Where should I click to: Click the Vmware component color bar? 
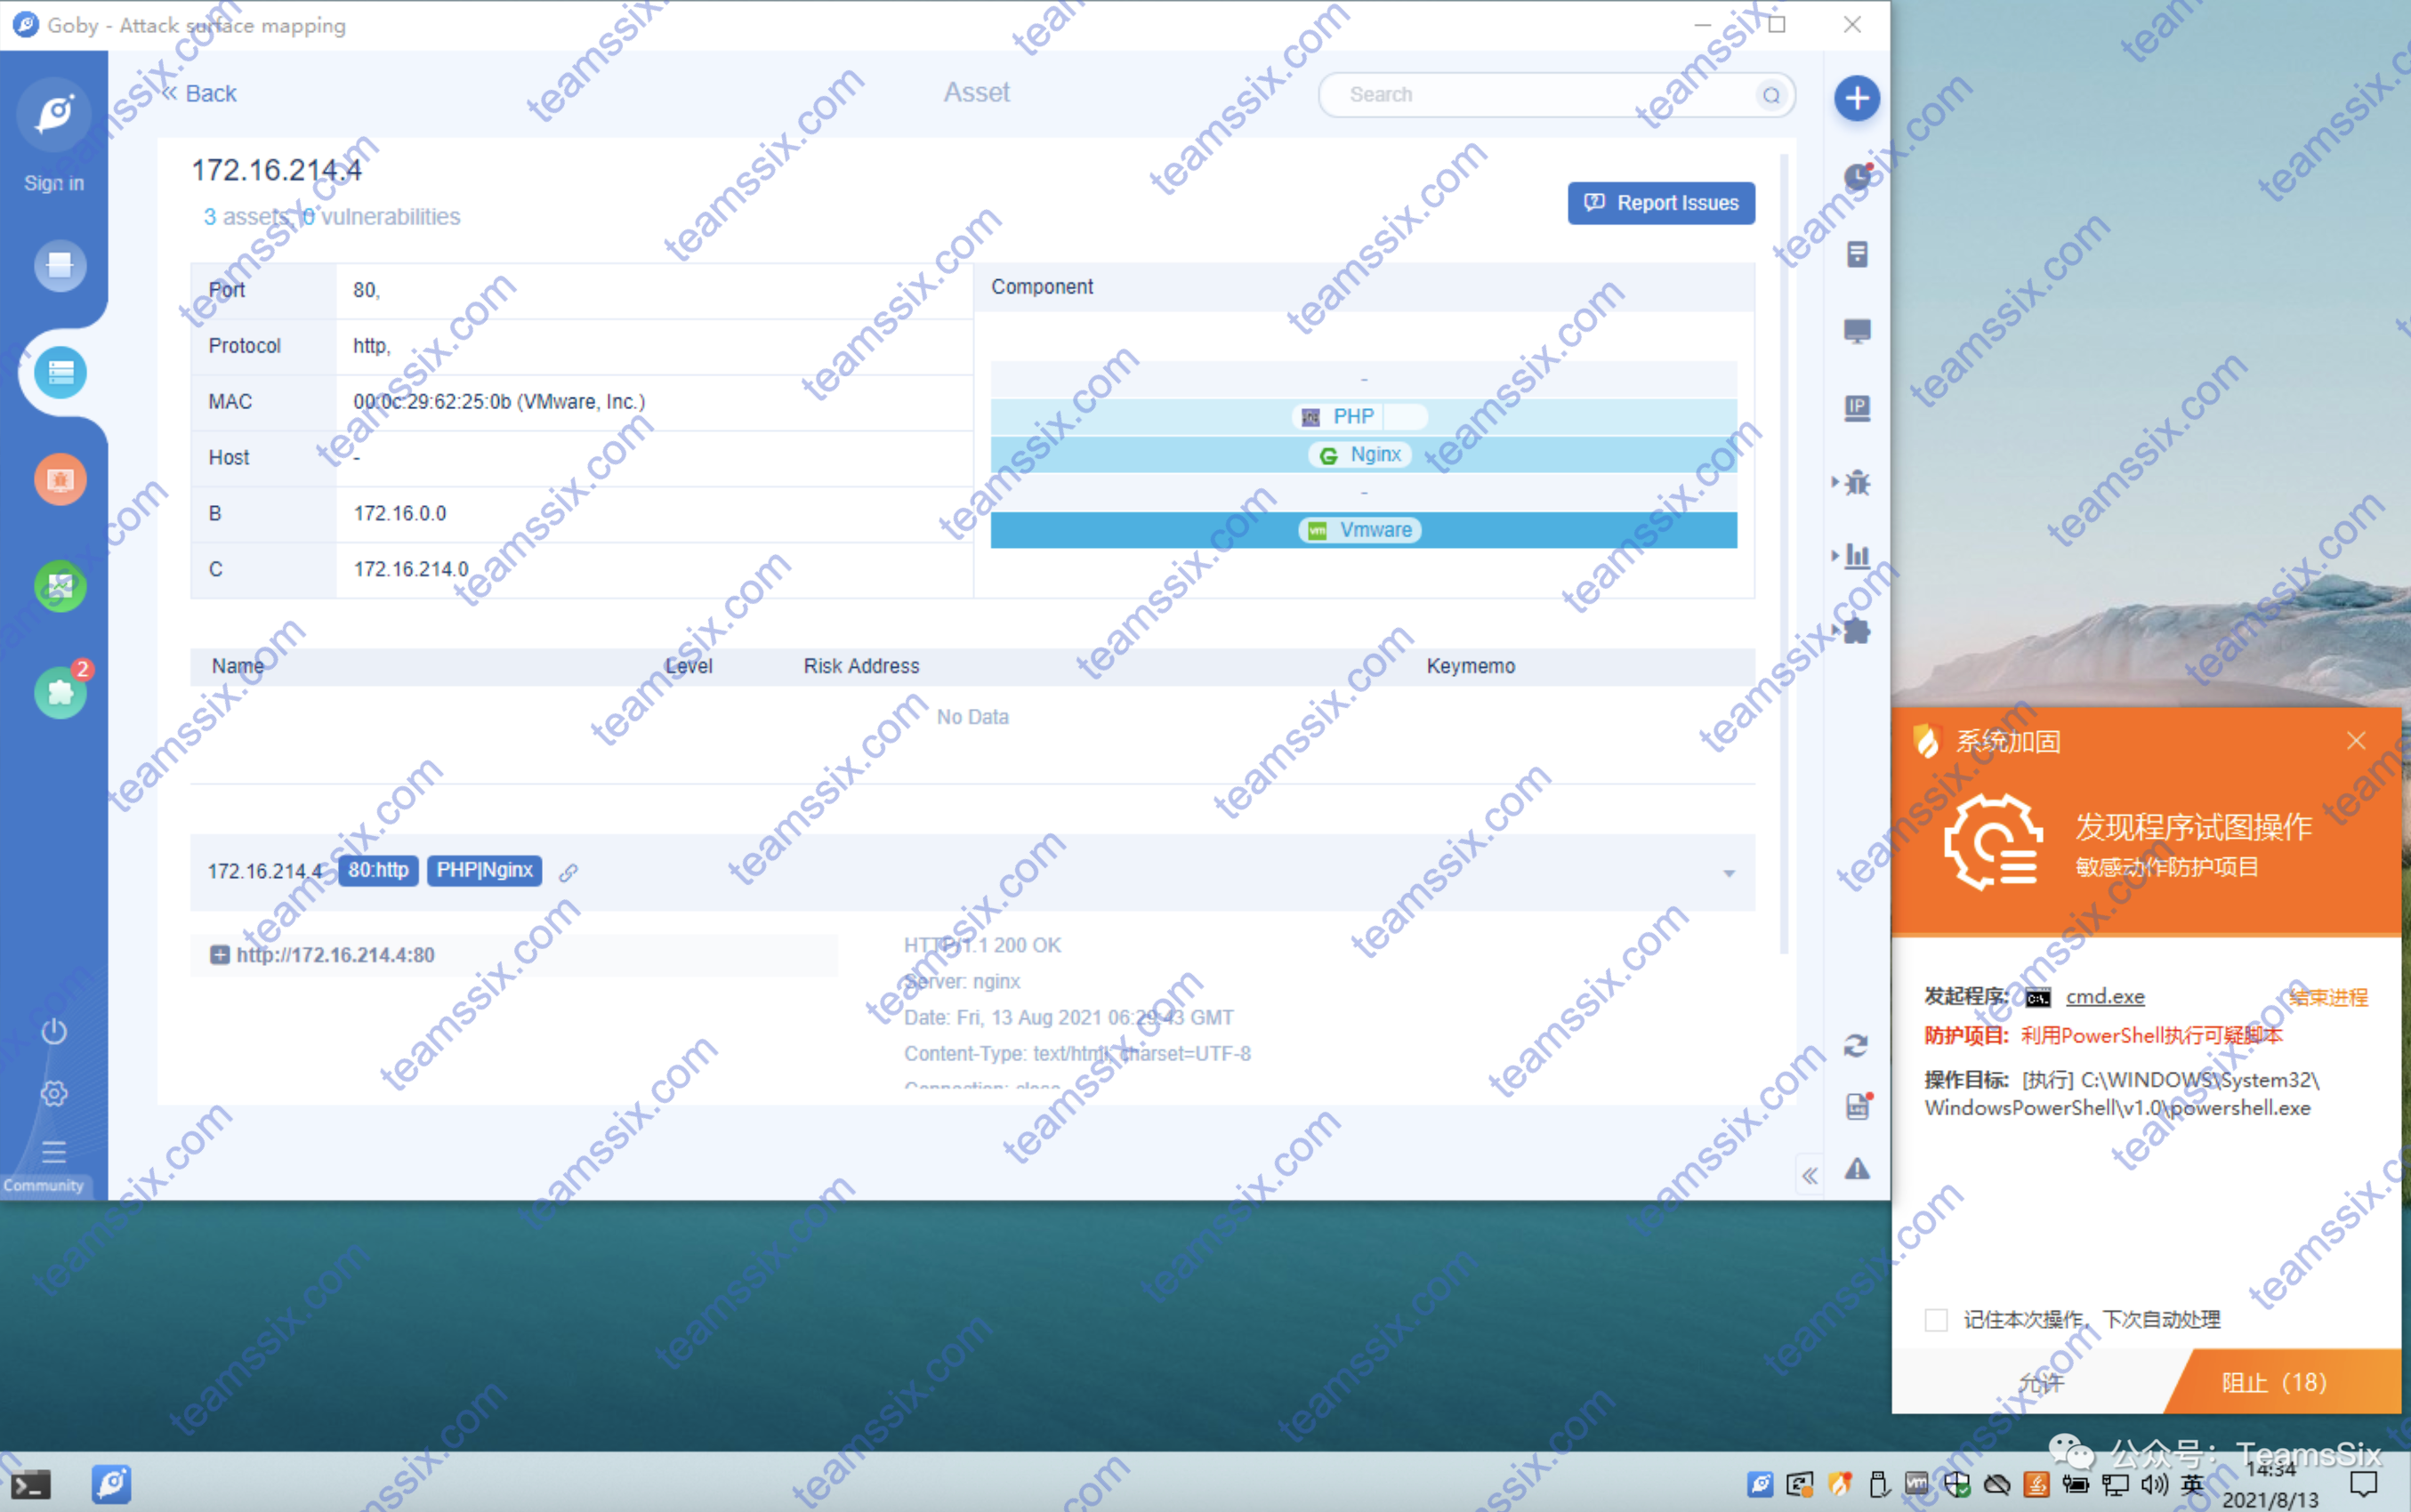coord(1362,530)
